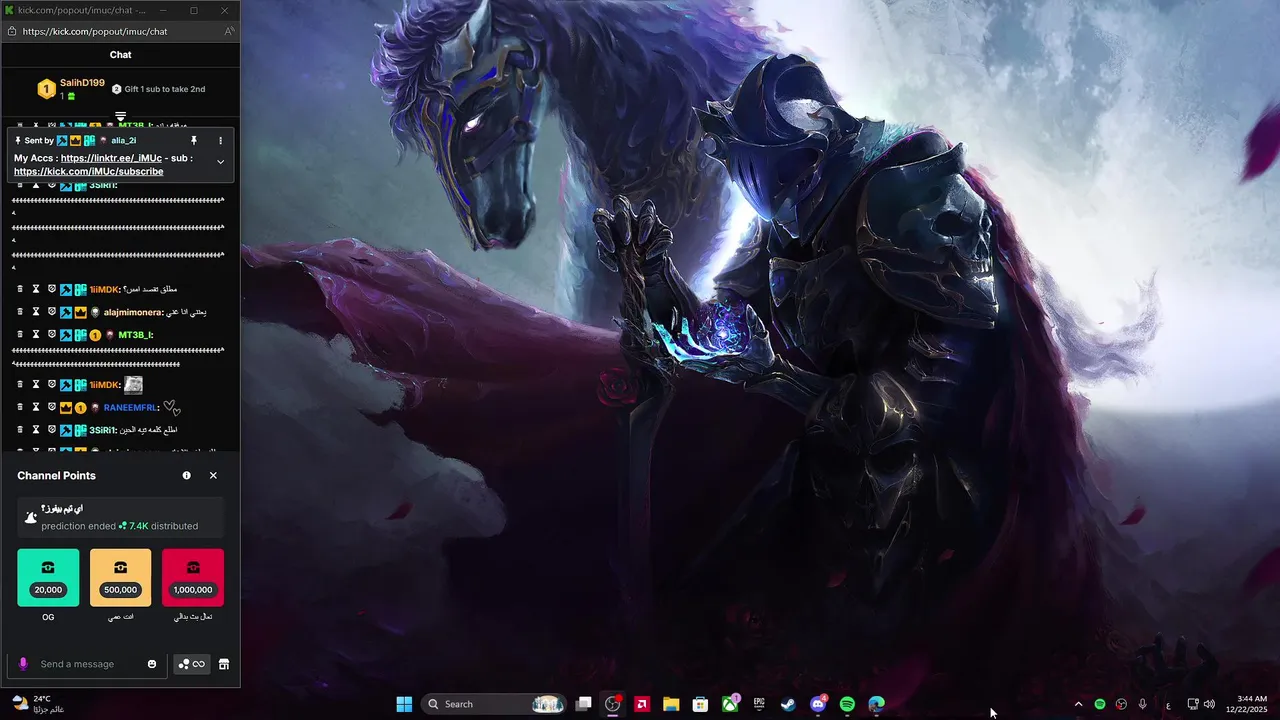Open Xbox app from the taskbar
The height and width of the screenshot is (720, 1280).
730,704
